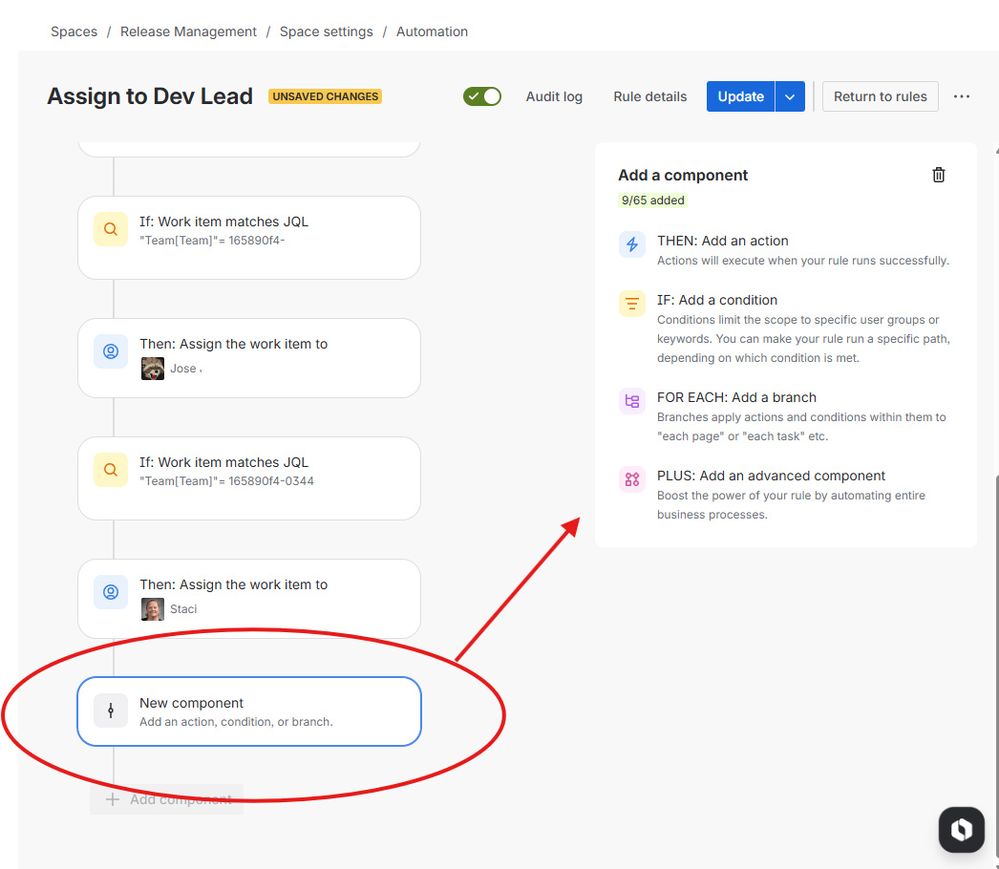Click Return to rules
999x869 pixels.
880,96
